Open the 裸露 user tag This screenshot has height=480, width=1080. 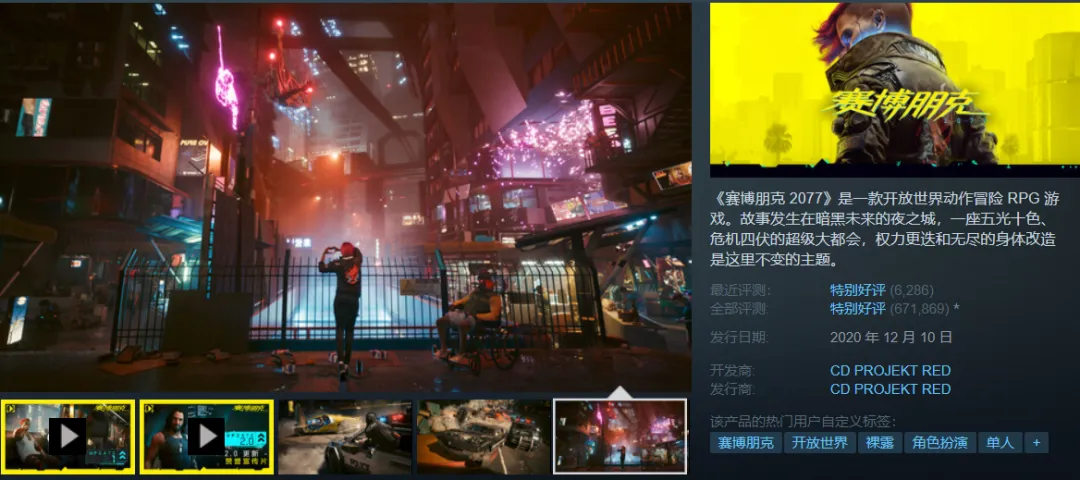(880, 443)
